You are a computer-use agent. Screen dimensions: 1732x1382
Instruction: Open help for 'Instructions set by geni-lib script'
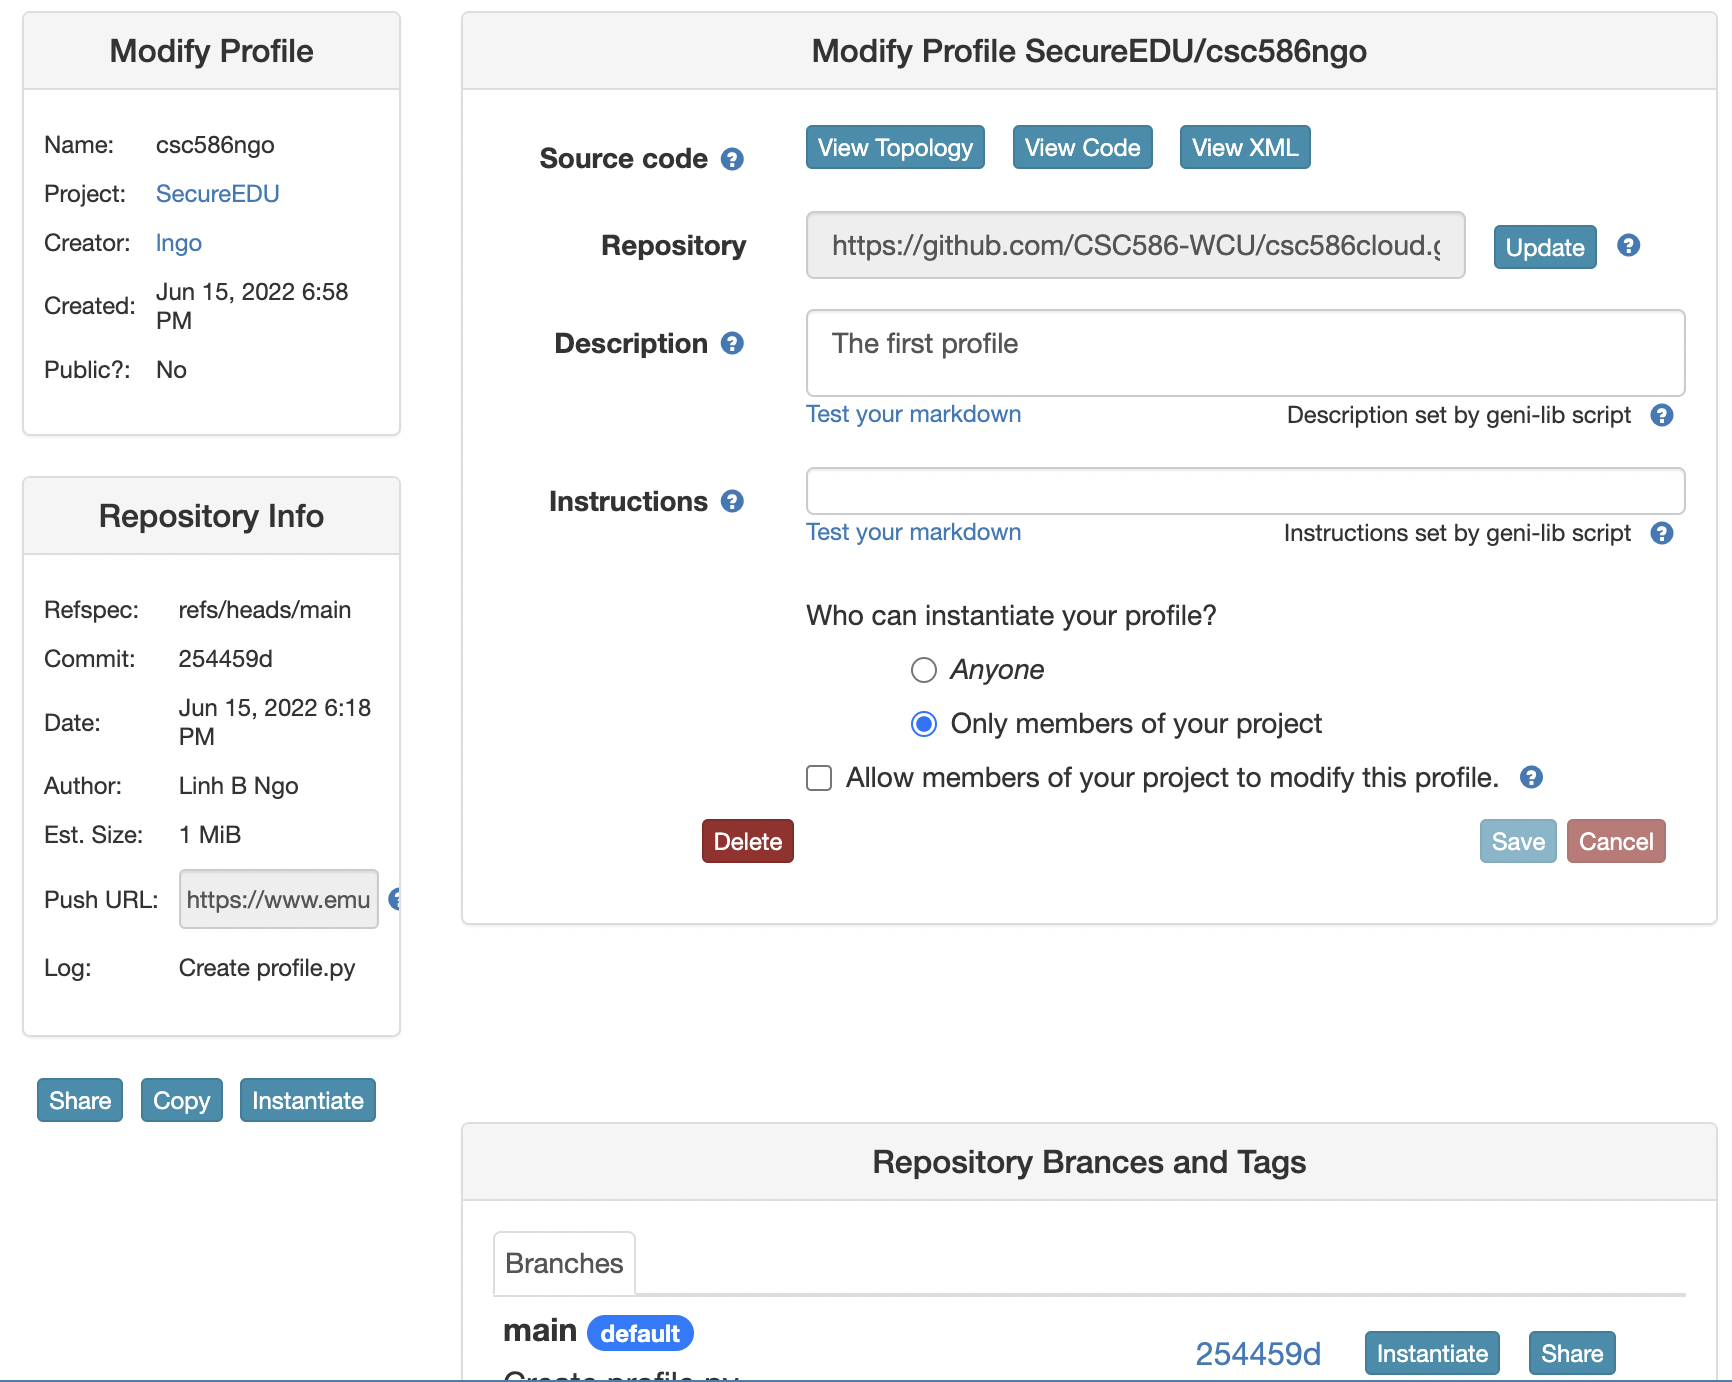[1663, 533]
